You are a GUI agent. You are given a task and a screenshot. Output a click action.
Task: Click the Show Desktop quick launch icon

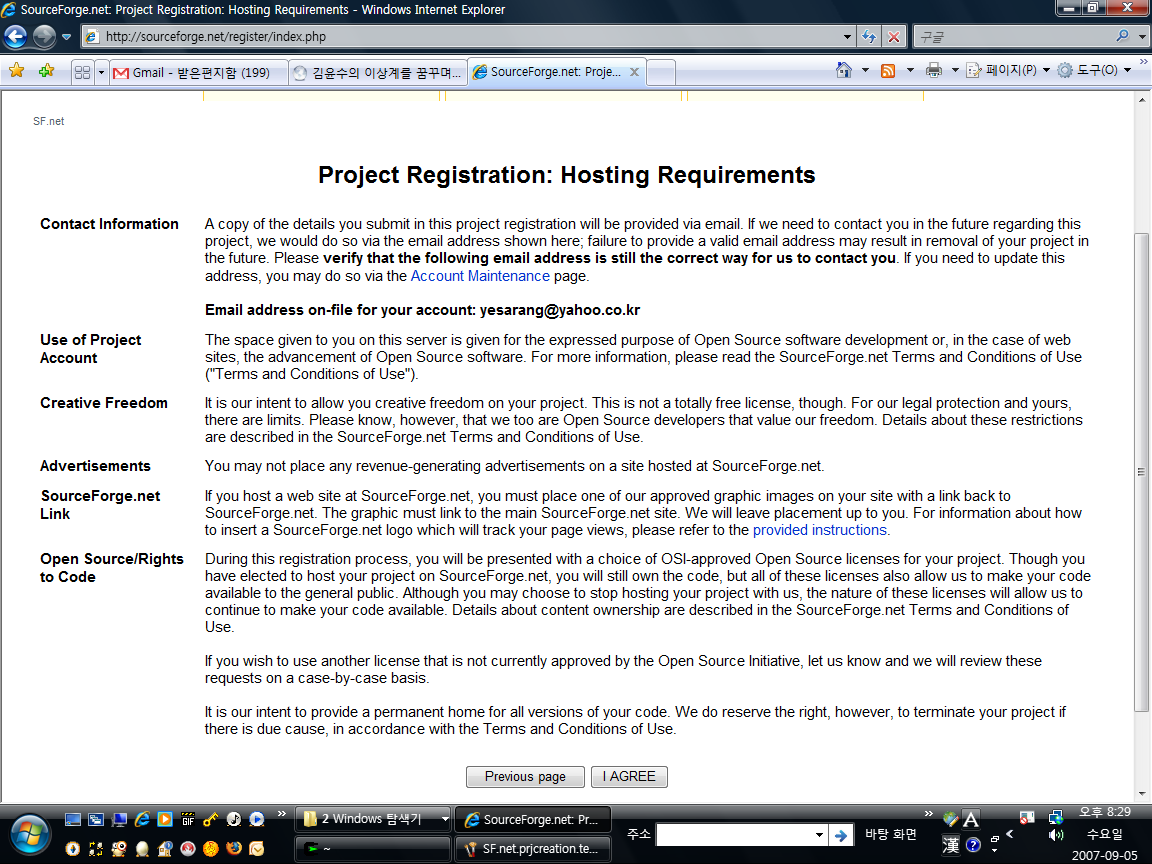[73, 819]
